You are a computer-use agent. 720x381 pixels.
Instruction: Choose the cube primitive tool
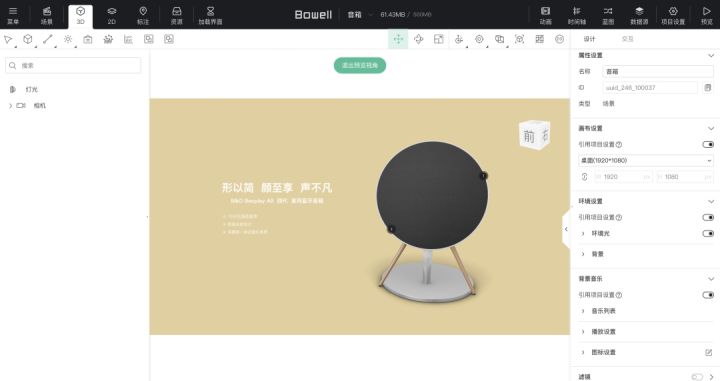click(28, 39)
